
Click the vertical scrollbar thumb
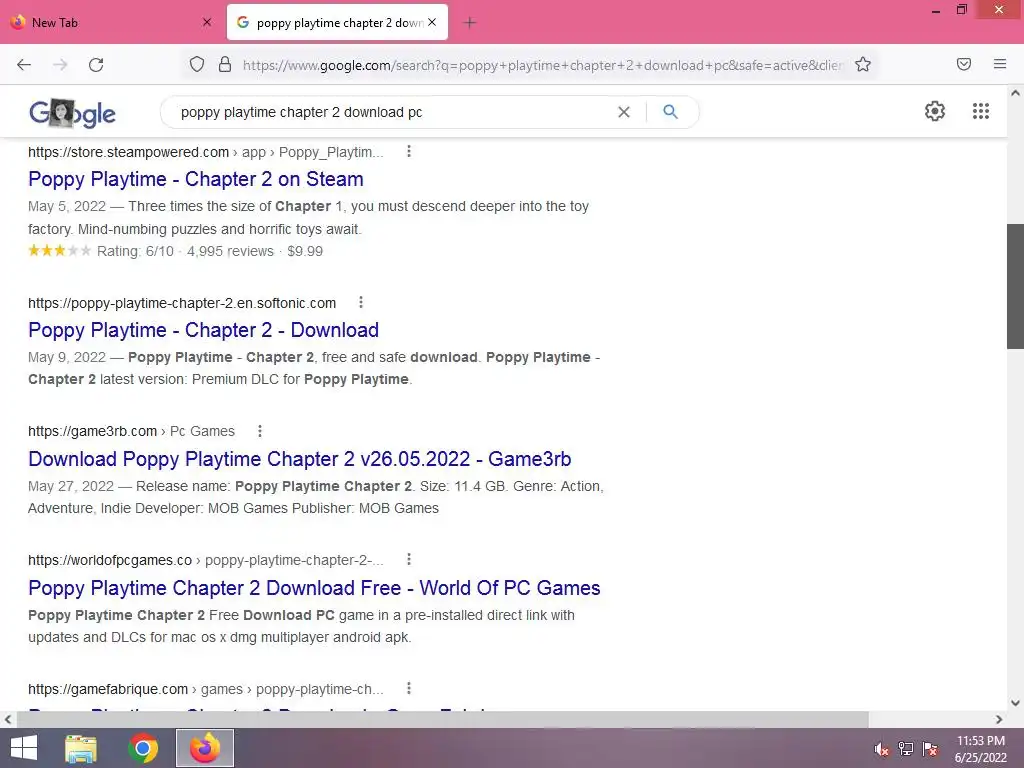pos(1015,286)
